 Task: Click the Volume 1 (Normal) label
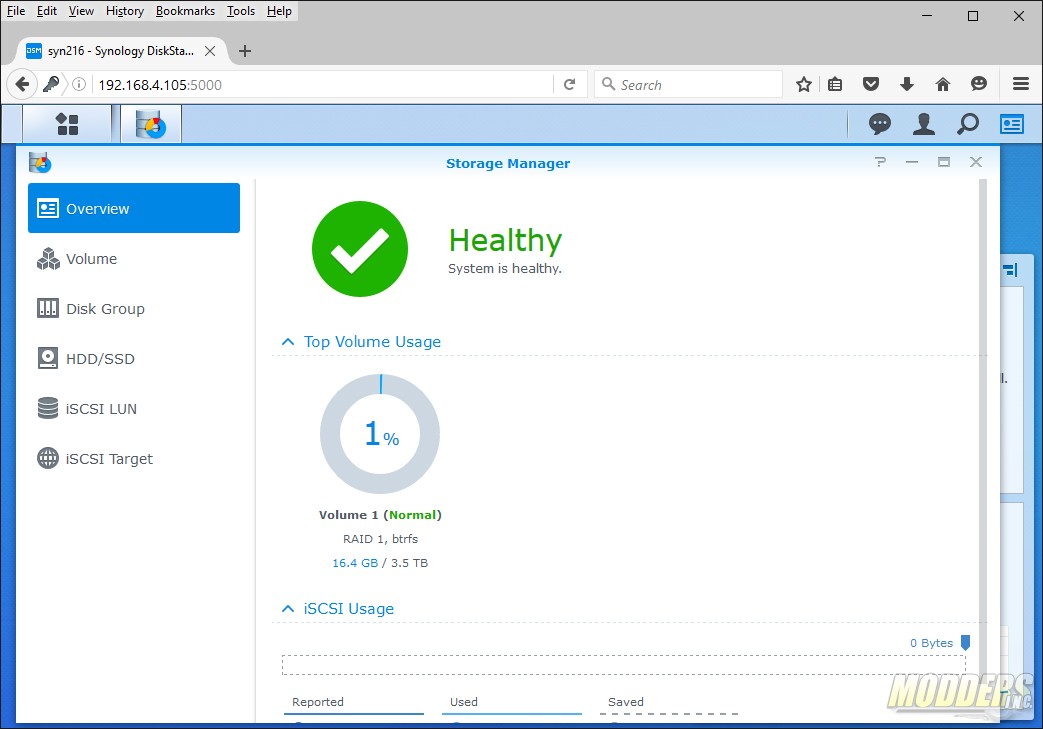pyautogui.click(x=380, y=515)
